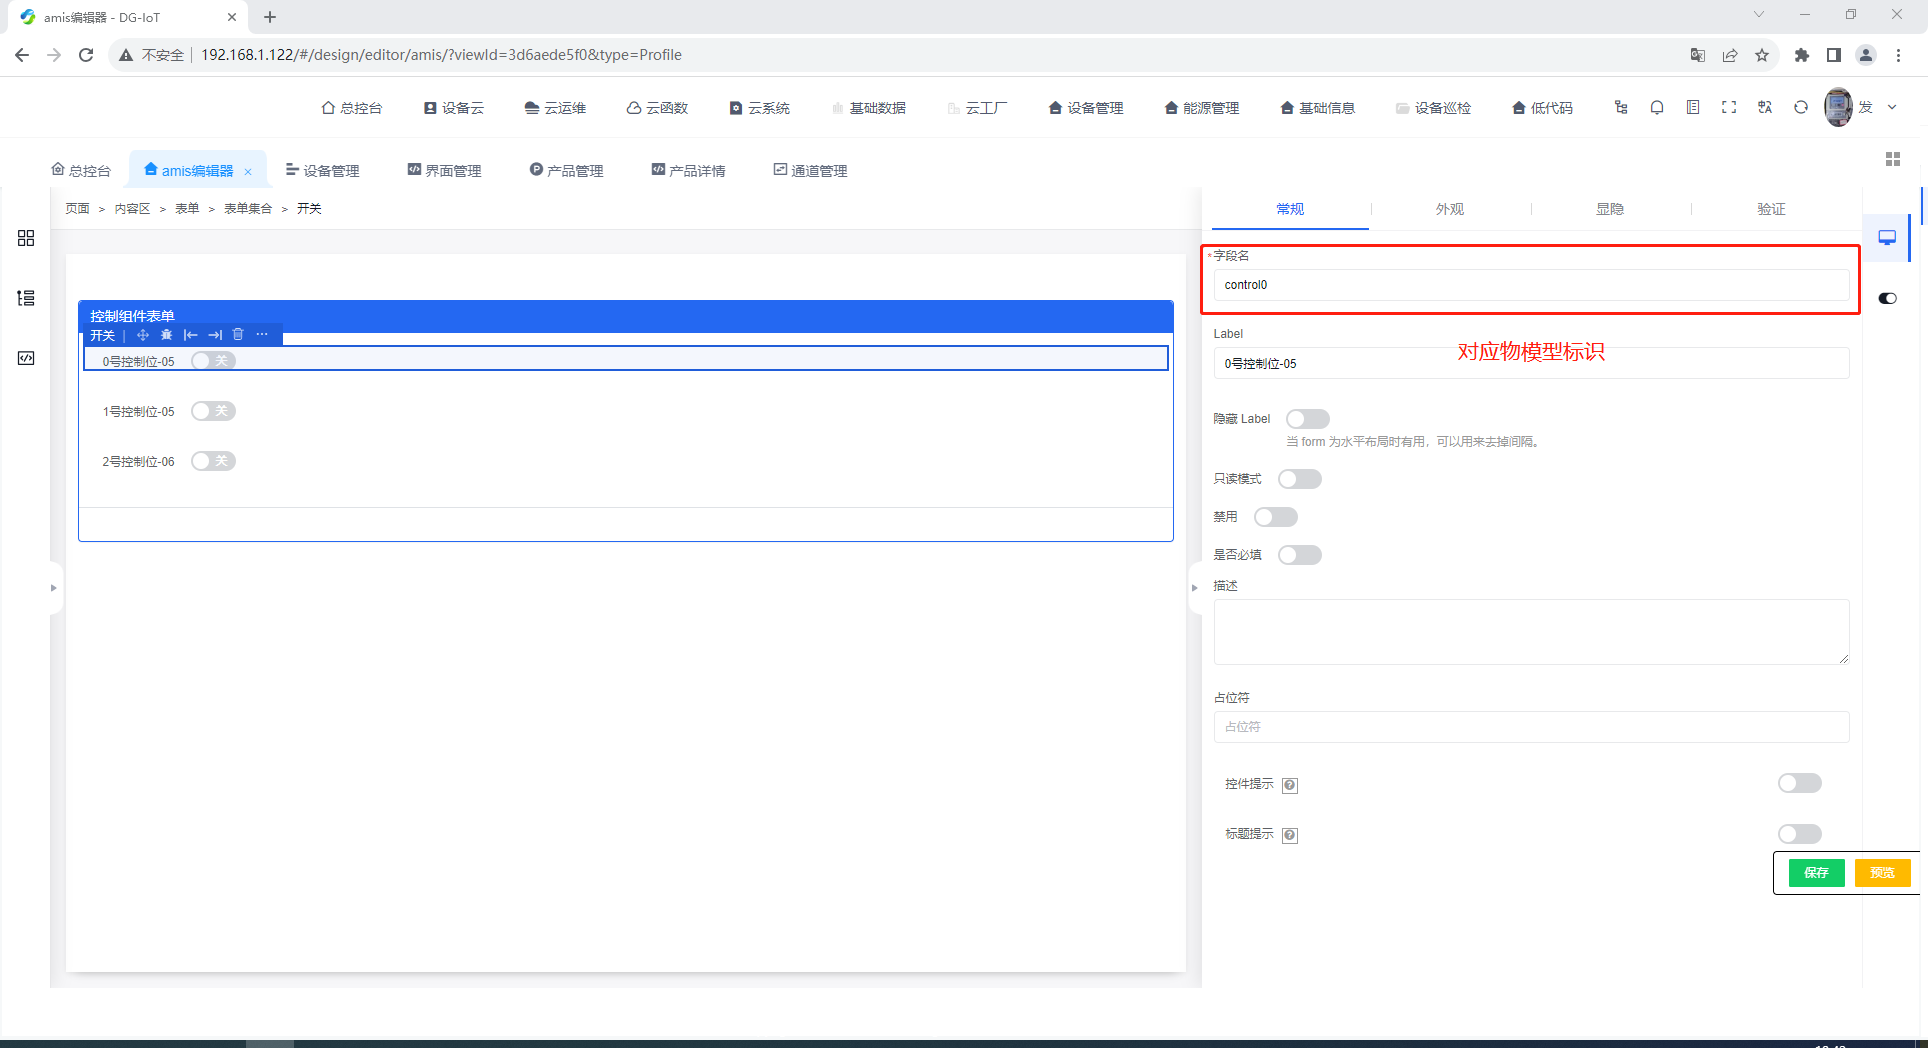1928x1048 pixels.
Task: Click the 表单集合 breadcrumb
Action: pyautogui.click(x=248, y=209)
